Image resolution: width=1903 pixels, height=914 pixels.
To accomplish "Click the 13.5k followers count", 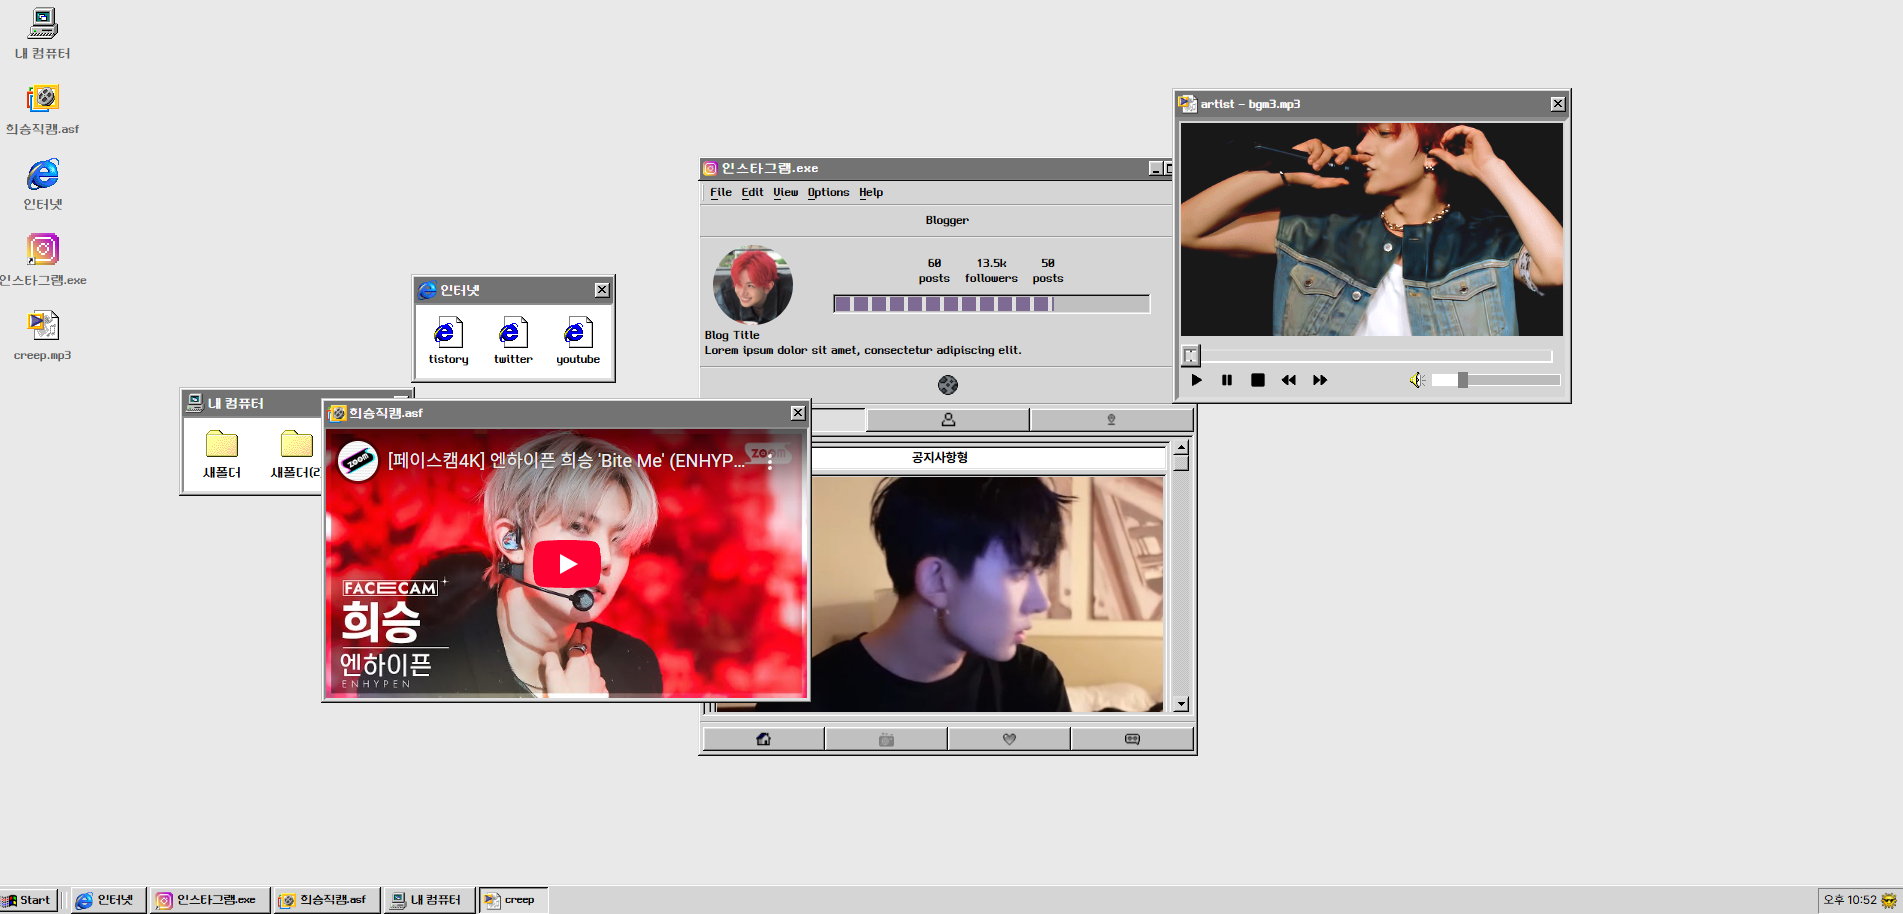I will click(991, 271).
